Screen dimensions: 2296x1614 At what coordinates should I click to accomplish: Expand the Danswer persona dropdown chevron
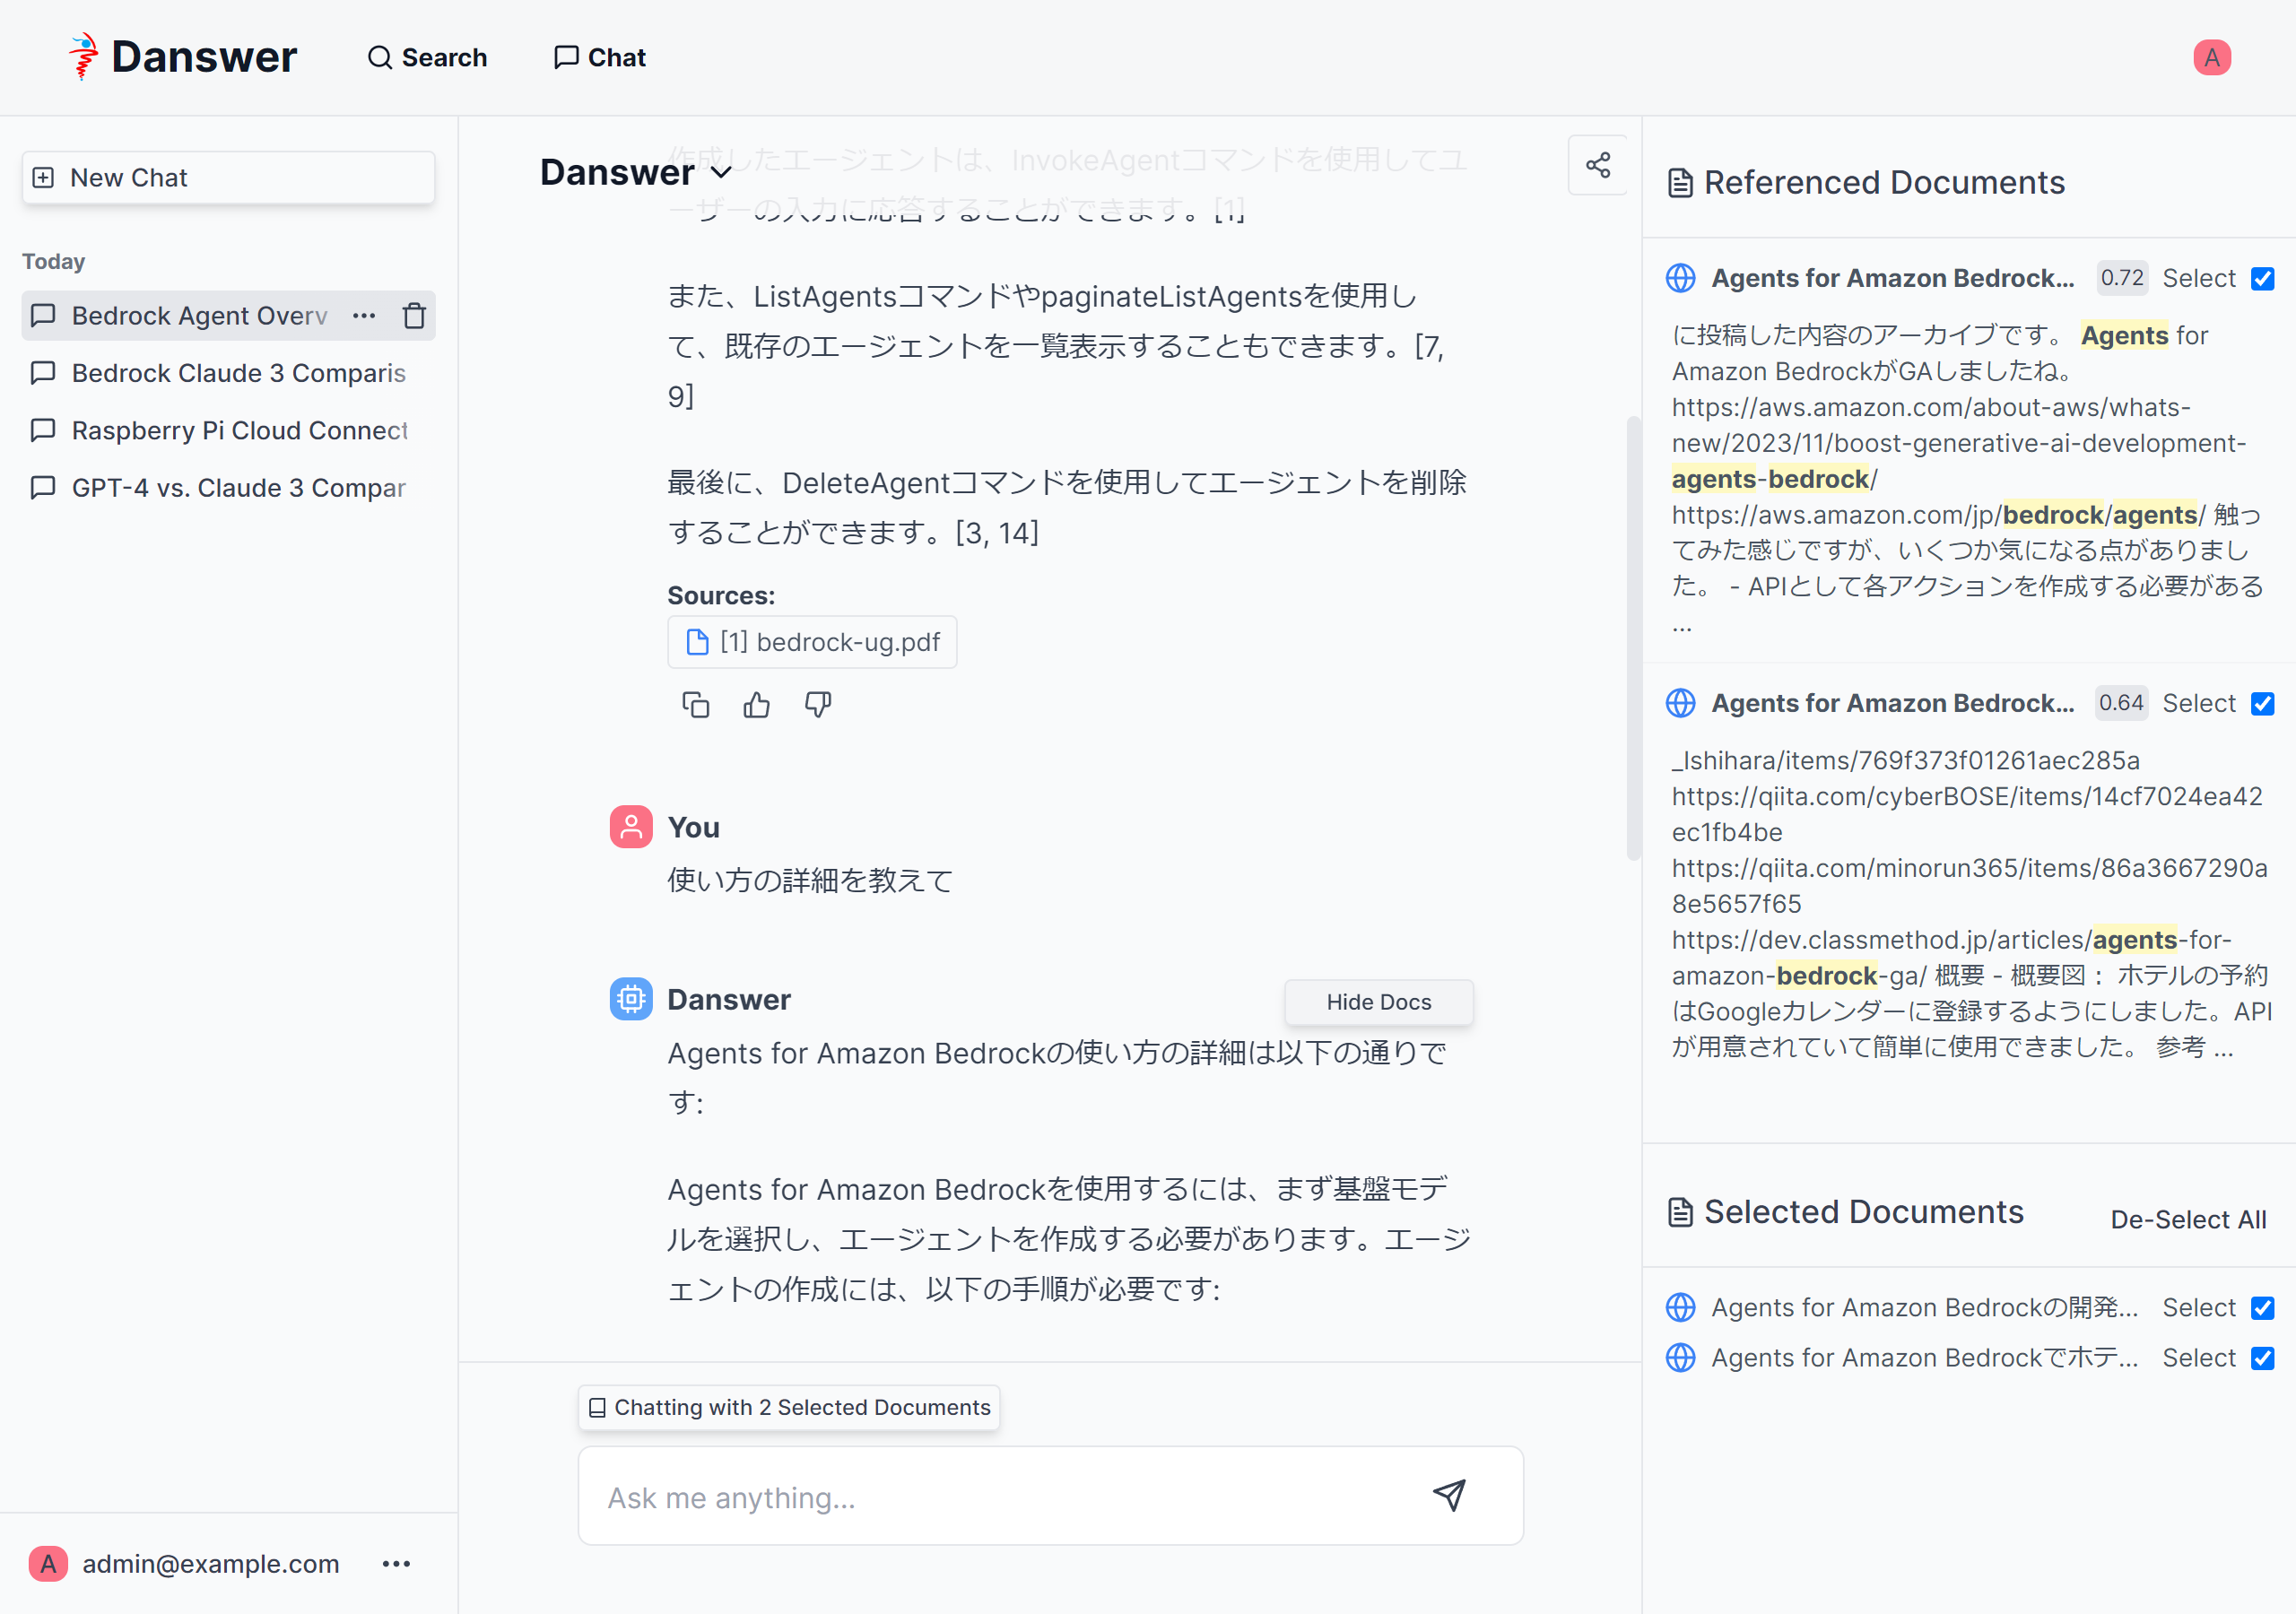[721, 173]
